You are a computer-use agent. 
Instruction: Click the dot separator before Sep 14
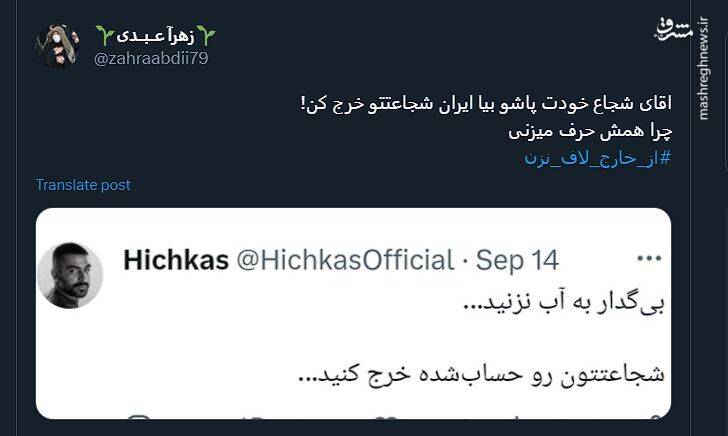pyautogui.click(x=465, y=262)
